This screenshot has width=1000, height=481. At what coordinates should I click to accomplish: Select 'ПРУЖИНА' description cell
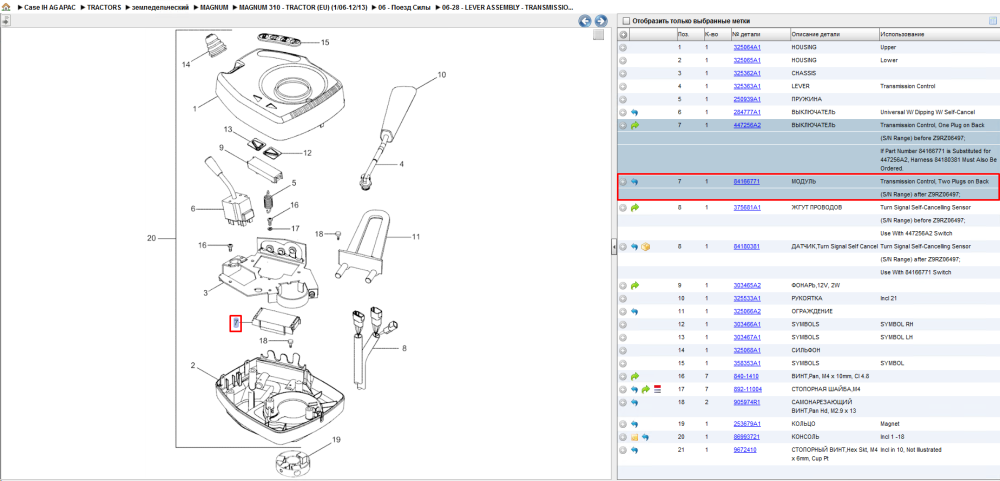click(807, 100)
